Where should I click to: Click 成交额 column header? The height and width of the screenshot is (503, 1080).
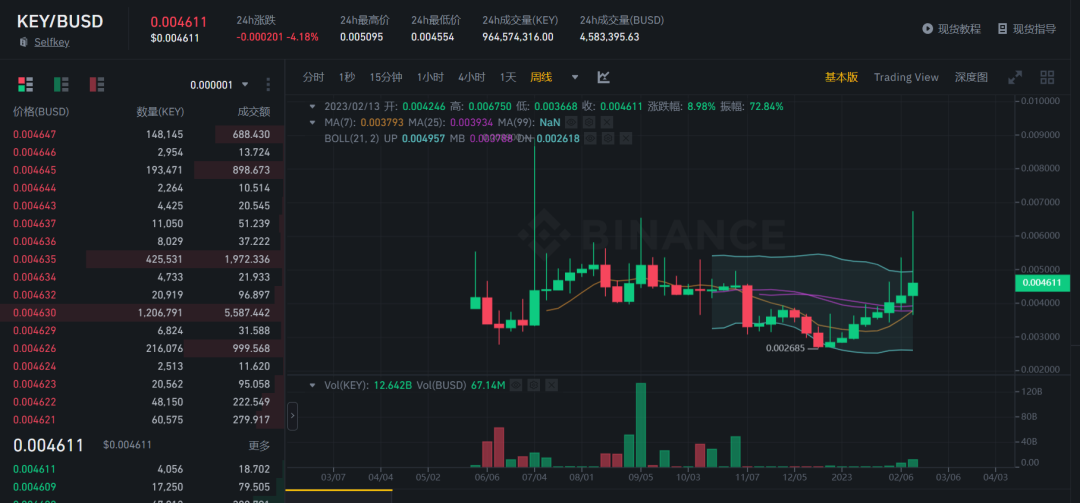click(x=253, y=112)
